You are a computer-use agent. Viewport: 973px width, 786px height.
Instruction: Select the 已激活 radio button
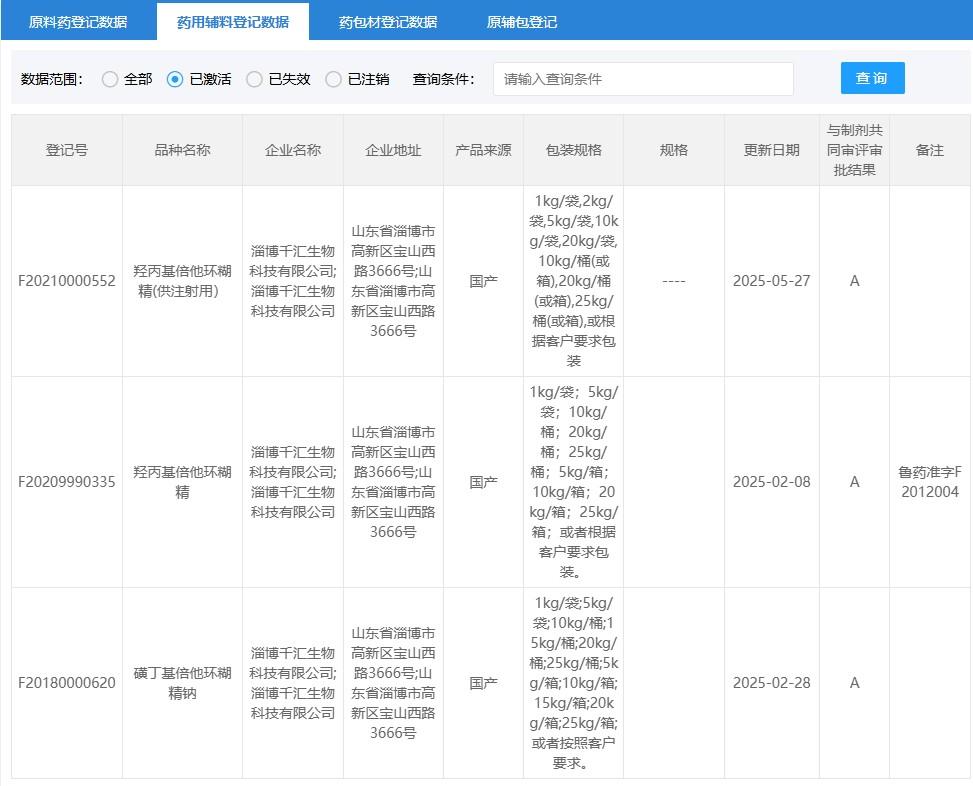175,79
